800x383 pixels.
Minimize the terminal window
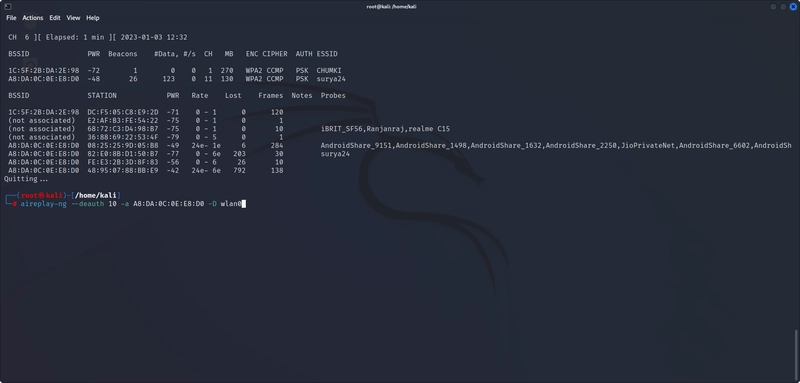[773, 7]
